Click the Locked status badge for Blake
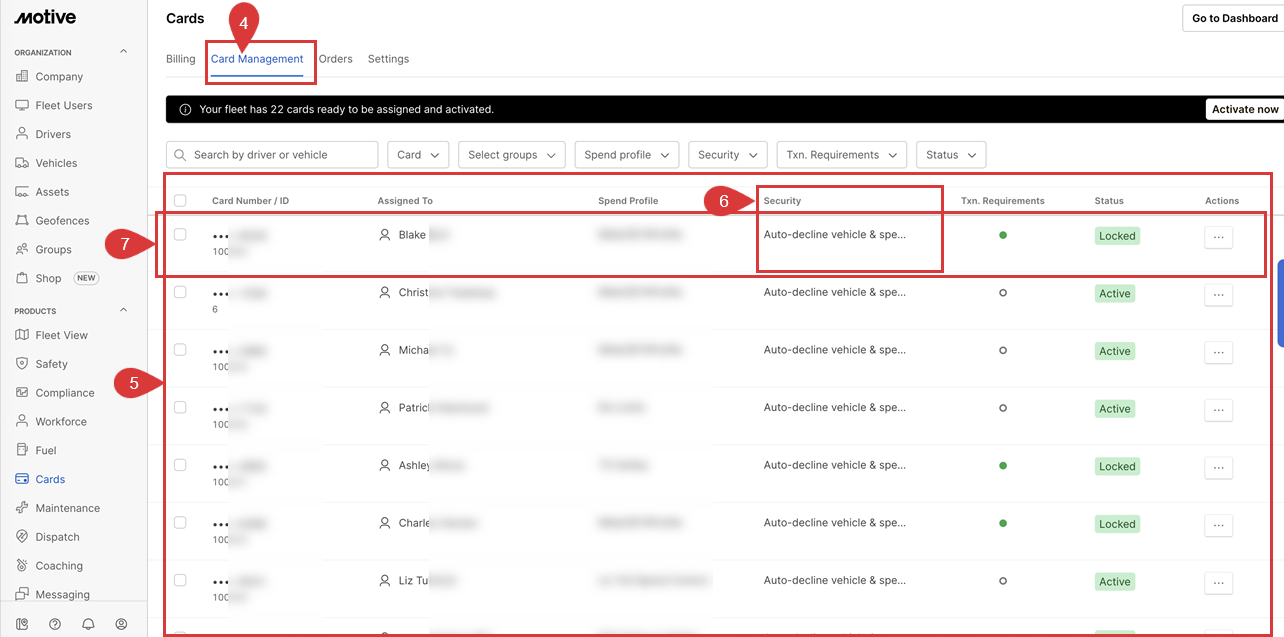The image size is (1284, 637). 1117,236
